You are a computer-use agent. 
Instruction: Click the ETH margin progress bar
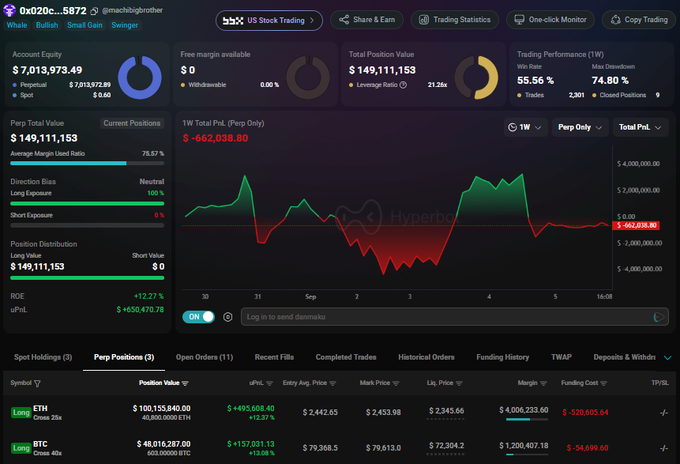click(x=527, y=419)
